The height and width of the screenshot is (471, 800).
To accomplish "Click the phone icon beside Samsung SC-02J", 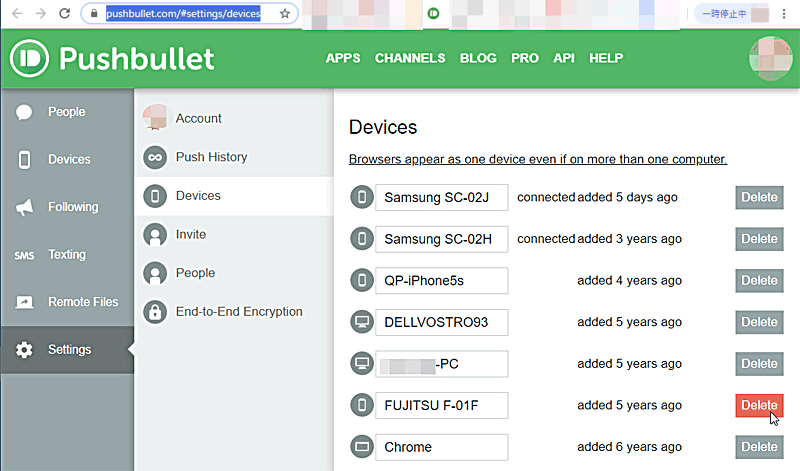I will [362, 197].
